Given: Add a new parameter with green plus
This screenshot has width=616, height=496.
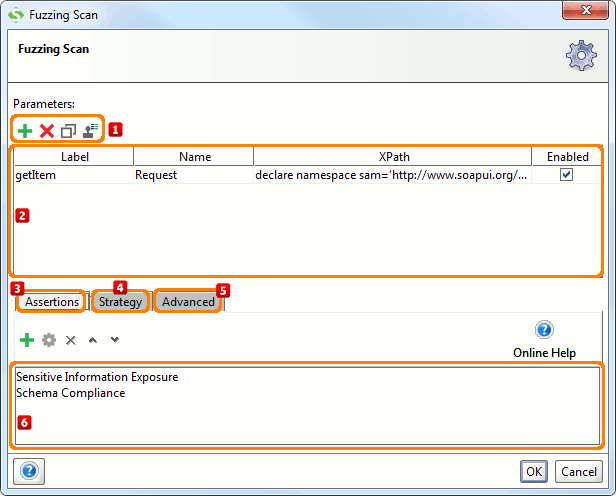Looking at the screenshot, I should 25,131.
